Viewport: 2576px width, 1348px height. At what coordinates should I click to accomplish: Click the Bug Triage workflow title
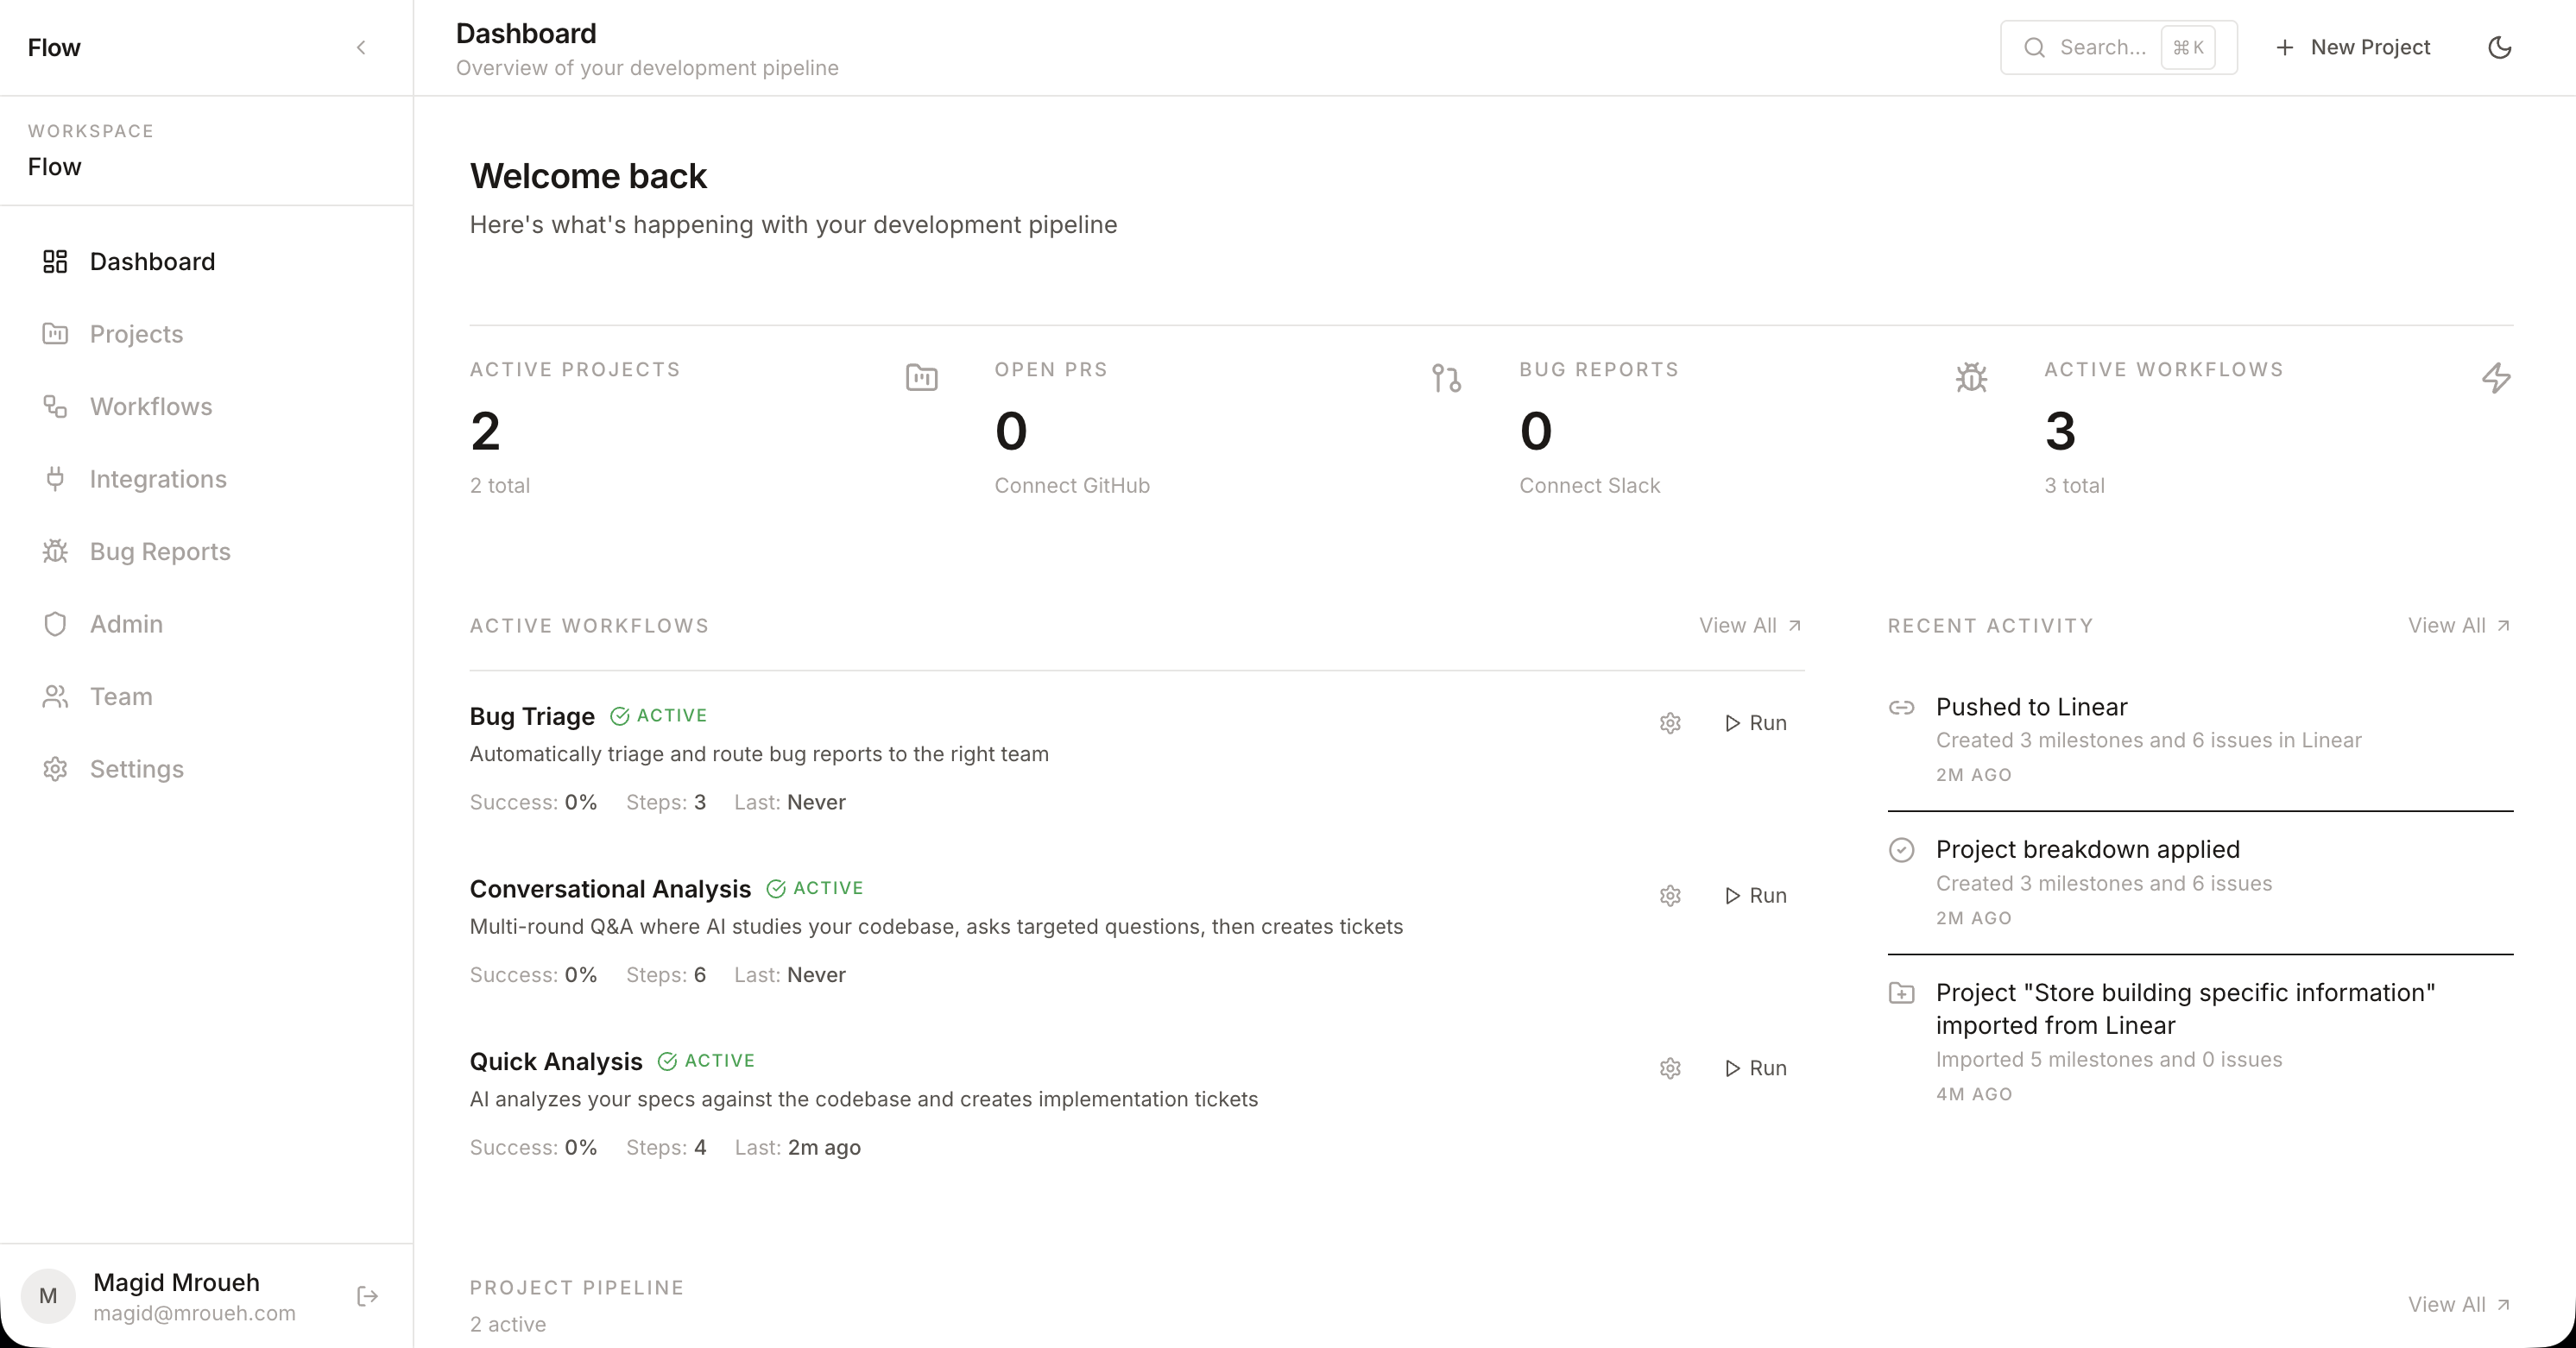coord(532,717)
